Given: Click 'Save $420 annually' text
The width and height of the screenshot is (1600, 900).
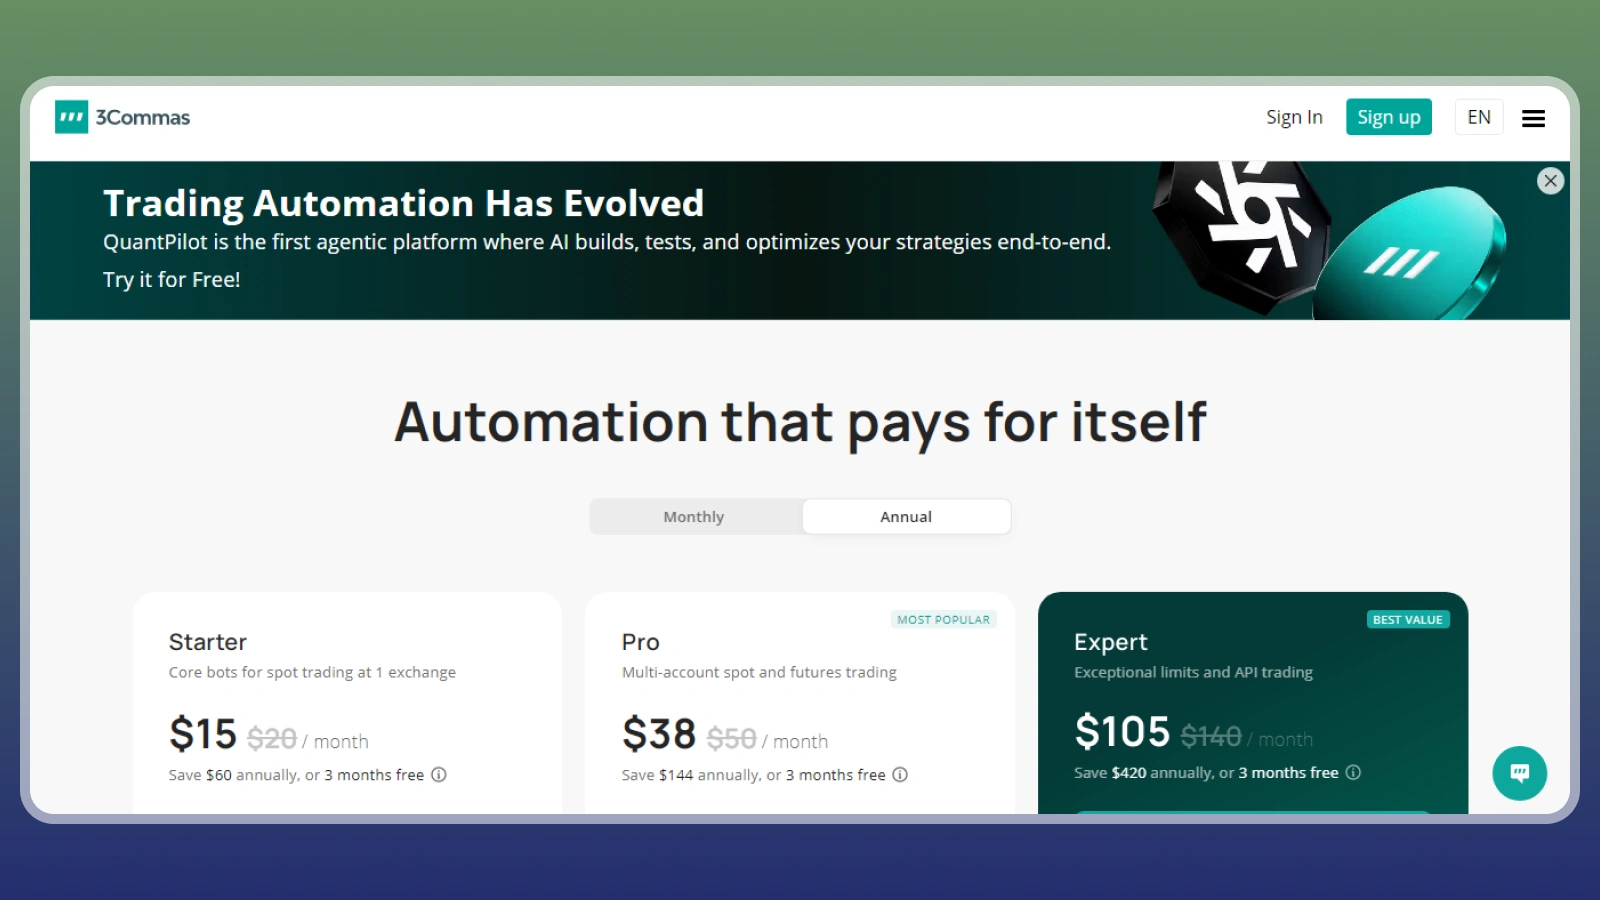Looking at the screenshot, I should point(1144,773).
